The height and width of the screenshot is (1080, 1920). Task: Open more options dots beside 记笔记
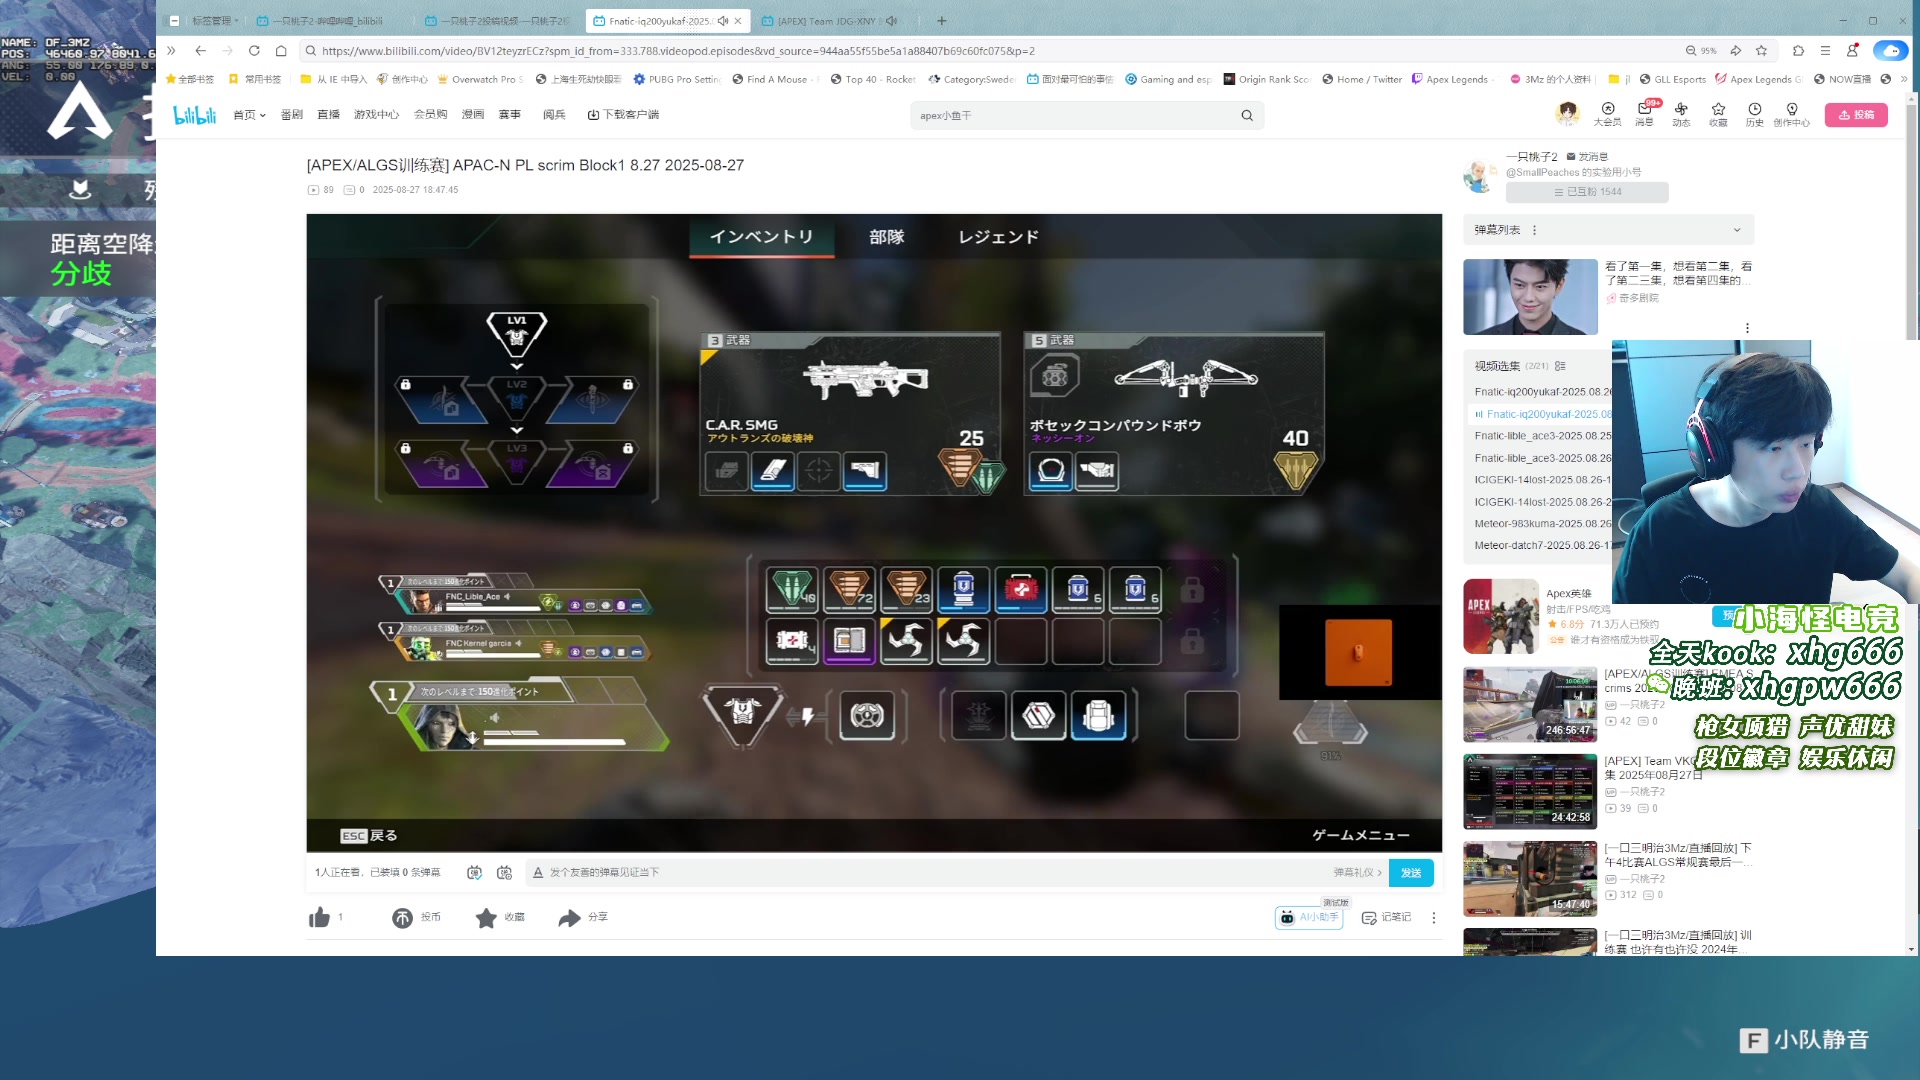point(1433,917)
